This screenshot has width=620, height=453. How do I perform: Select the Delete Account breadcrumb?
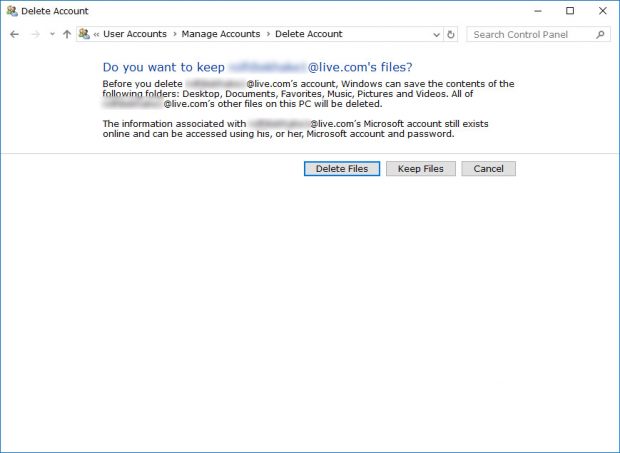(308, 34)
